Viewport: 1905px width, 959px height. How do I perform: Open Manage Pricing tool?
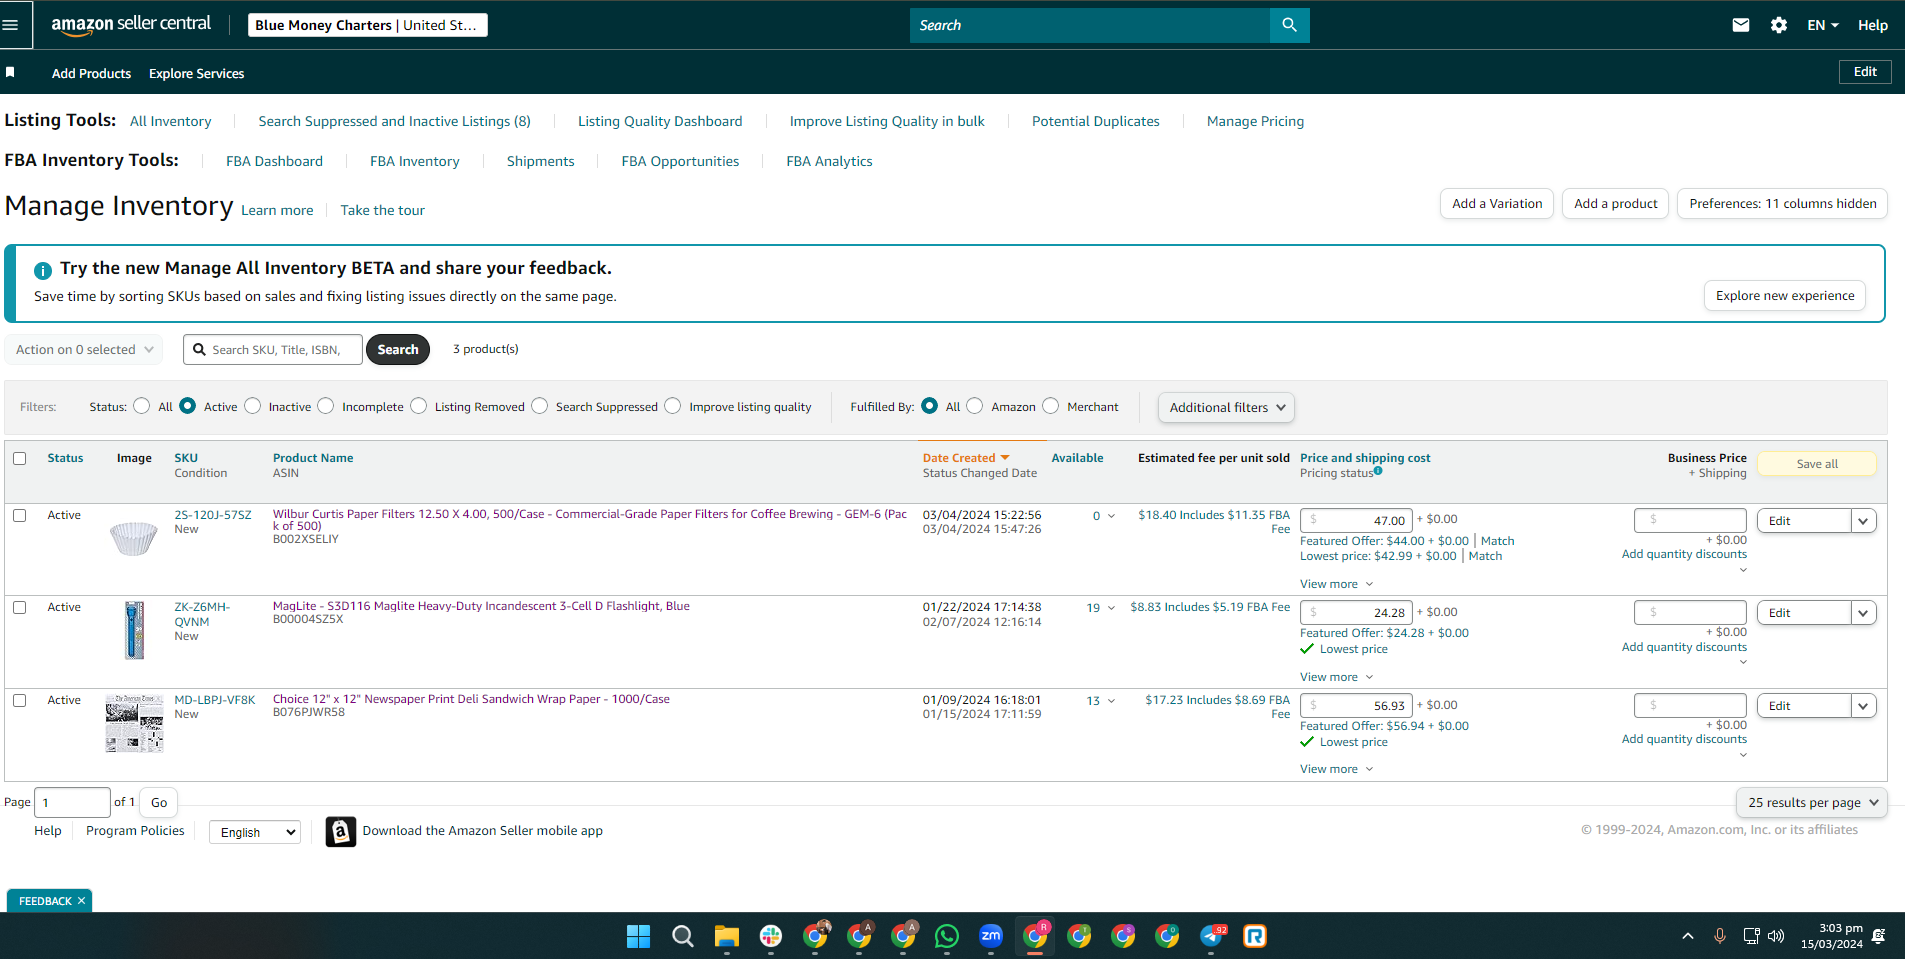tap(1255, 121)
